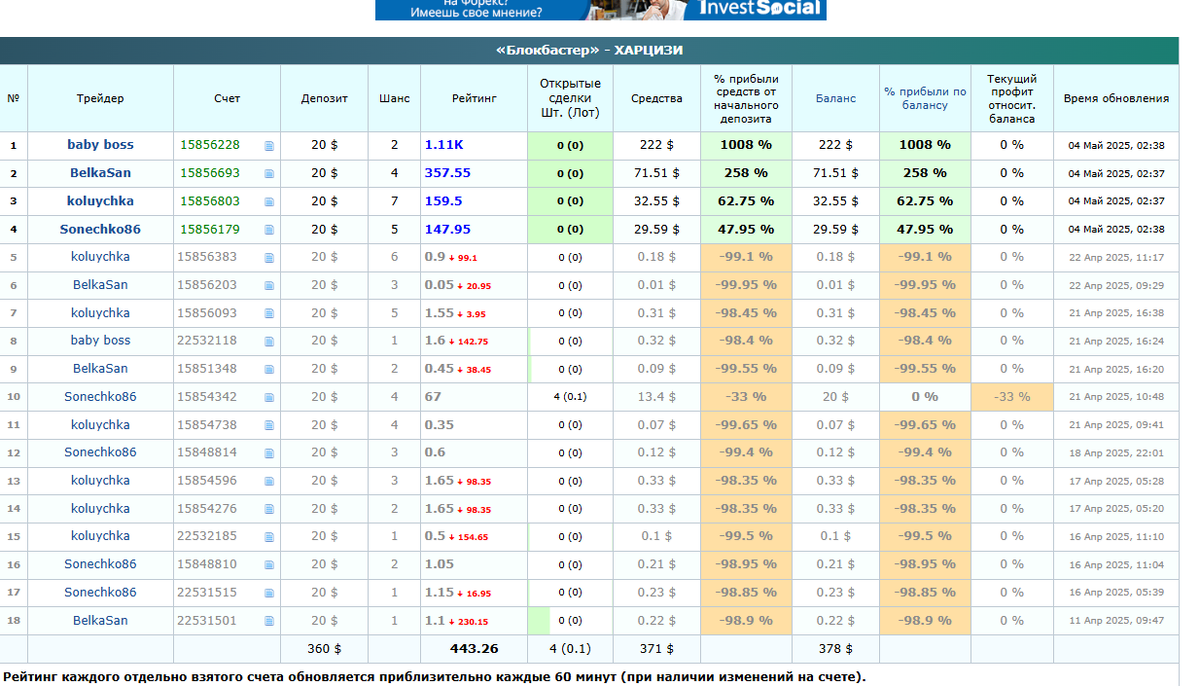1200x686 pixels.
Task: Click trader BelkaSan in row 18
Action: 100,621
